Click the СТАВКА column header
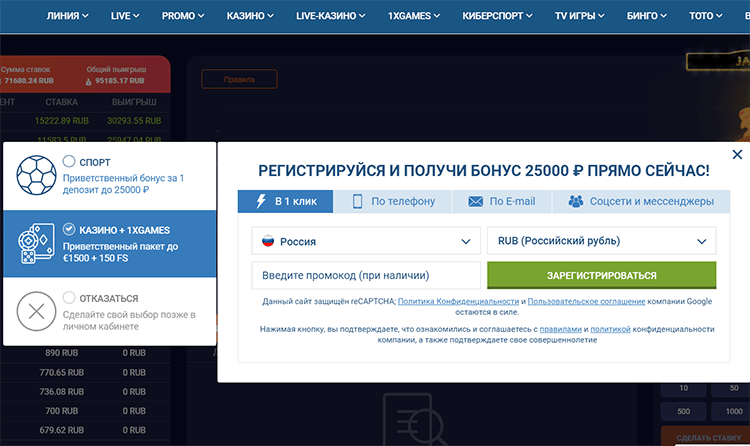Viewport: 750px width, 446px height. pyautogui.click(x=61, y=102)
